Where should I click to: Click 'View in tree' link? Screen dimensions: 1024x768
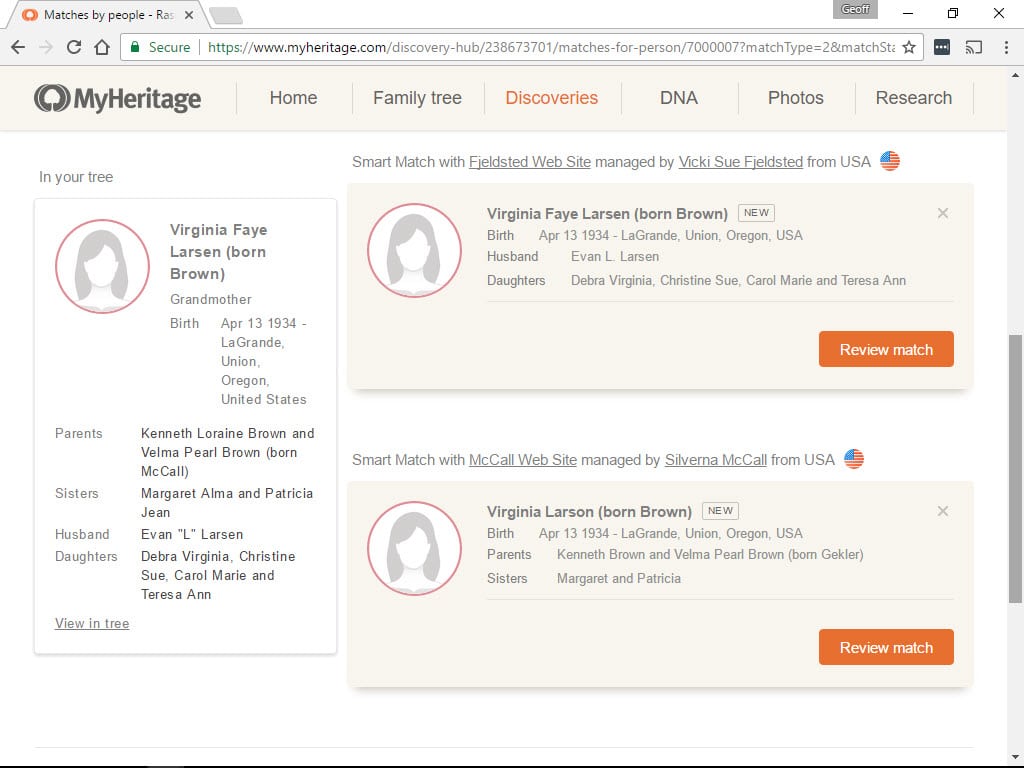coord(92,623)
